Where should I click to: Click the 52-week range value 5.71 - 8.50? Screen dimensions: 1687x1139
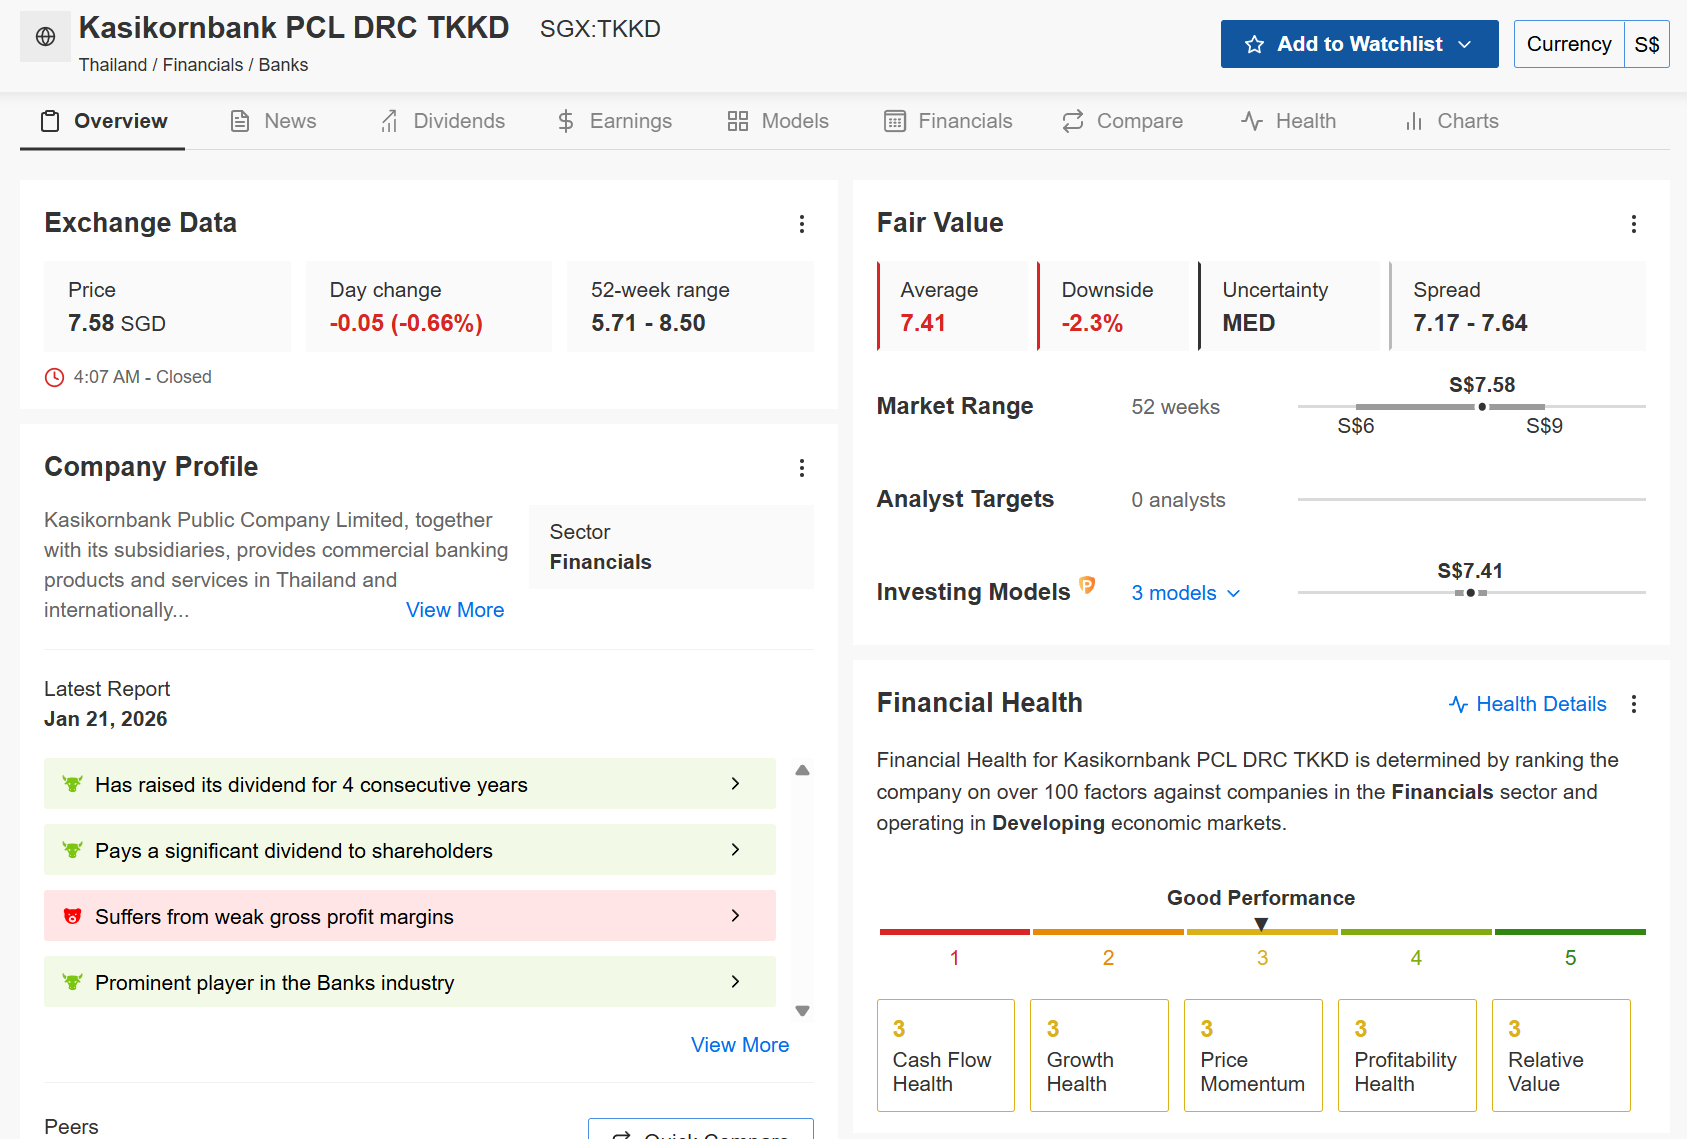(x=648, y=323)
